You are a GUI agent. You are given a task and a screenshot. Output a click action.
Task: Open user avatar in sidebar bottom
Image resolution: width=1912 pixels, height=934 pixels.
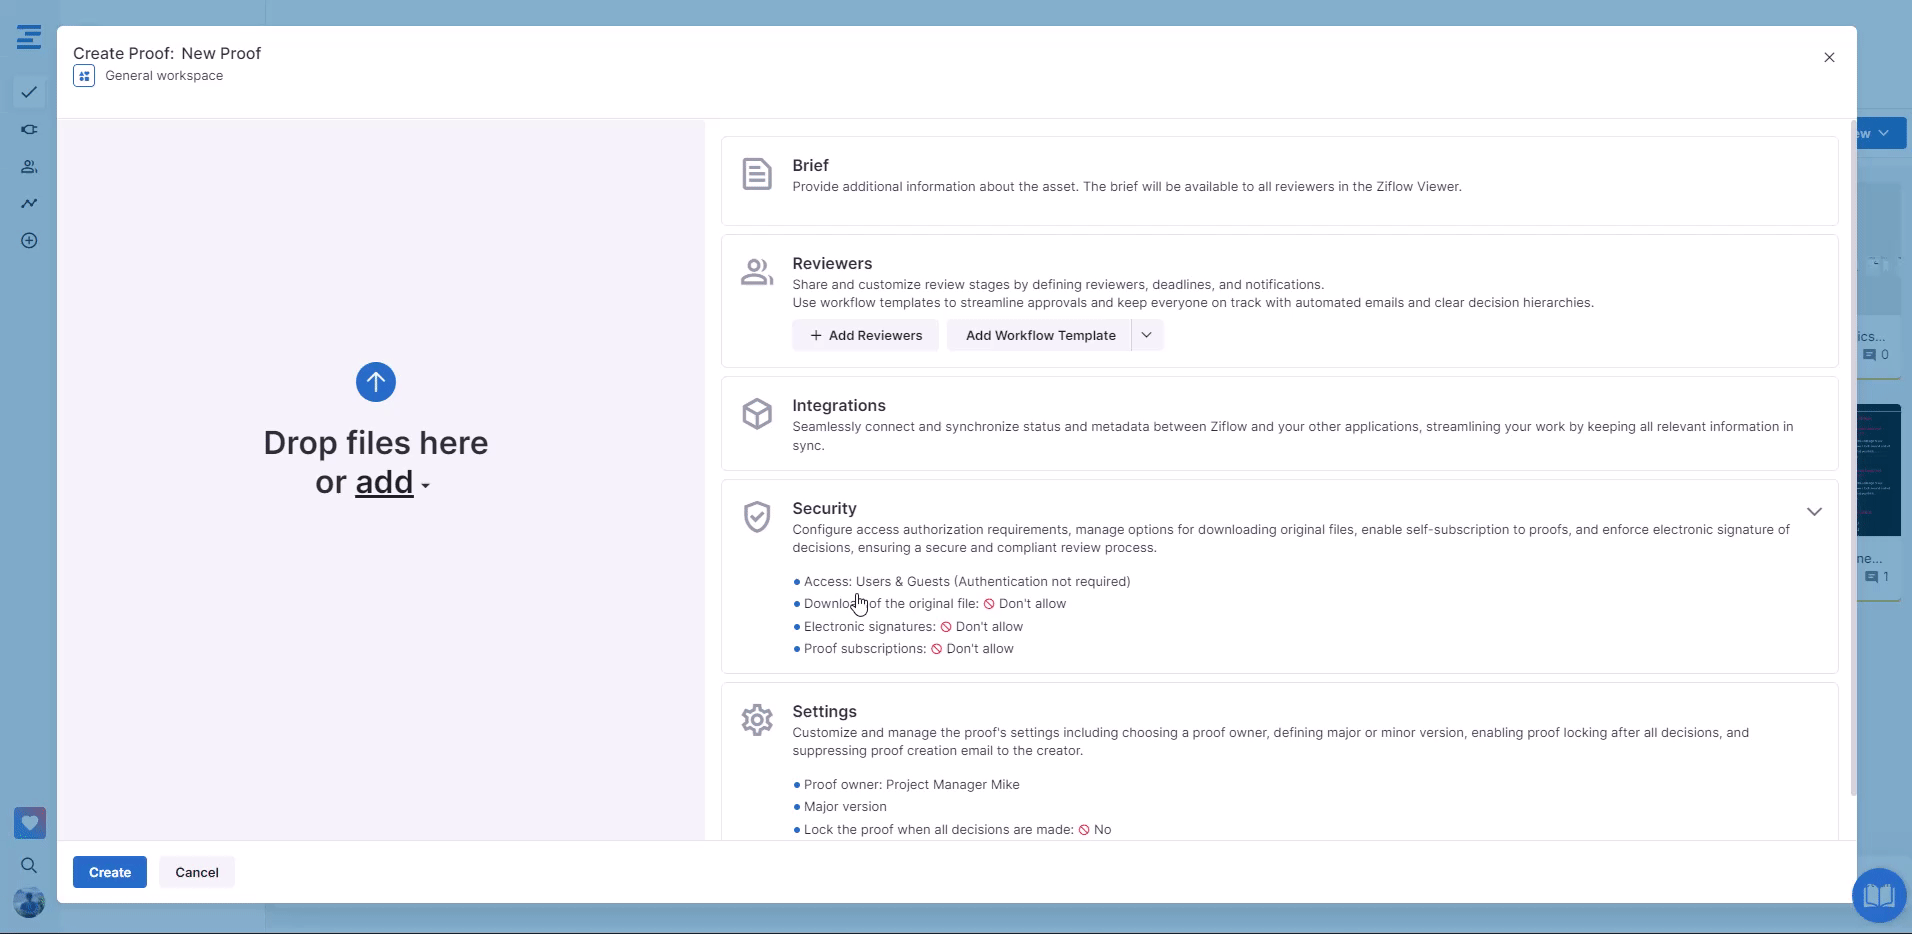[29, 903]
